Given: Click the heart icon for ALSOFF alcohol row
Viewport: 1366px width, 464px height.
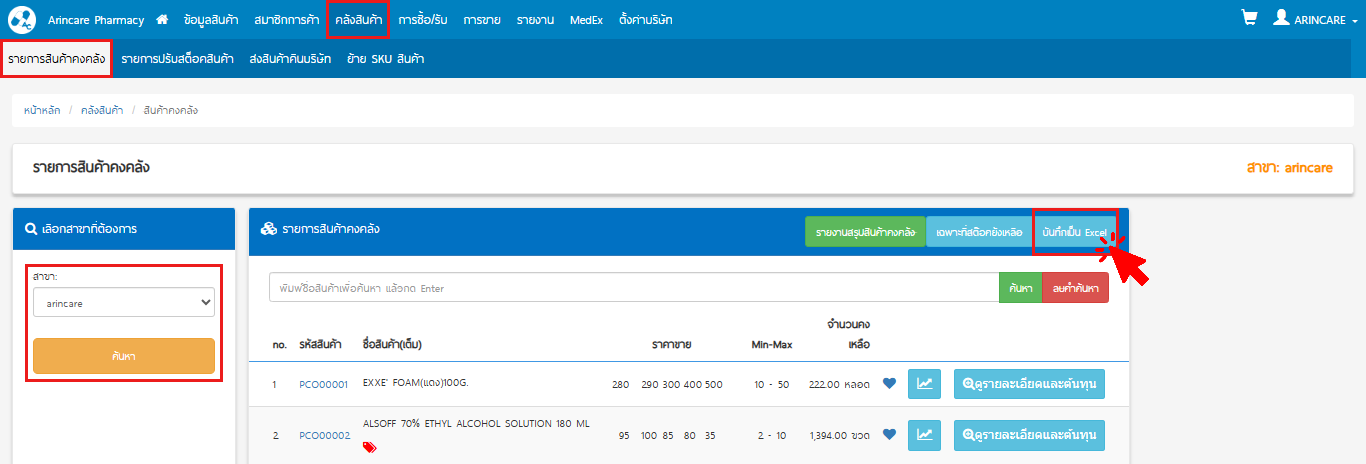Looking at the screenshot, I should tap(889, 435).
